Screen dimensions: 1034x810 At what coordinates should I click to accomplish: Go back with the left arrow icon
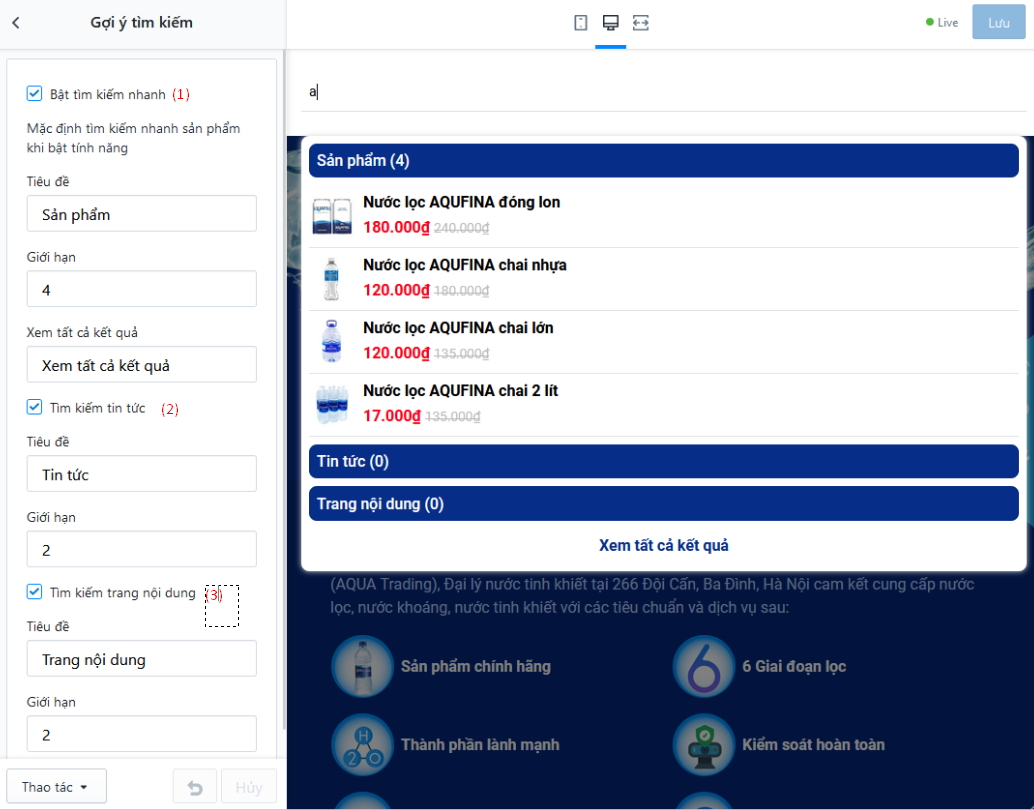[x=16, y=22]
